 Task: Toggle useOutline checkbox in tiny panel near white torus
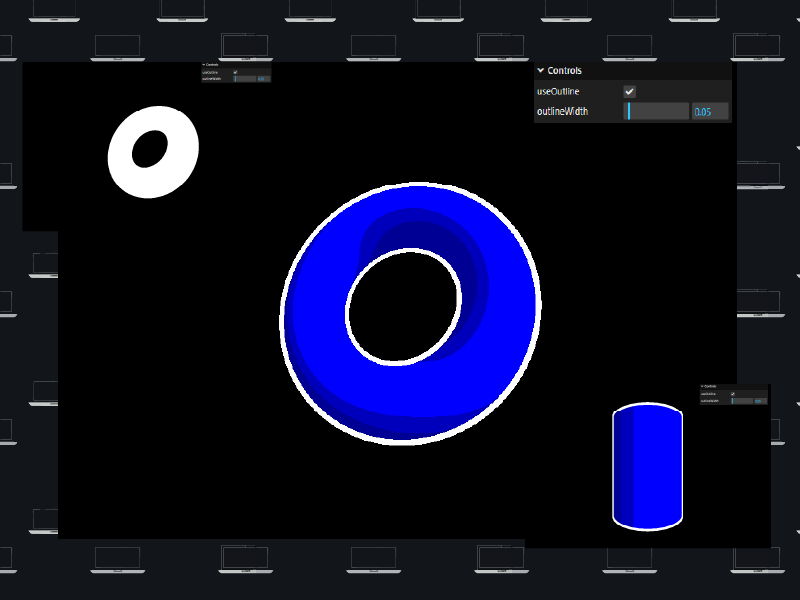[x=235, y=72]
